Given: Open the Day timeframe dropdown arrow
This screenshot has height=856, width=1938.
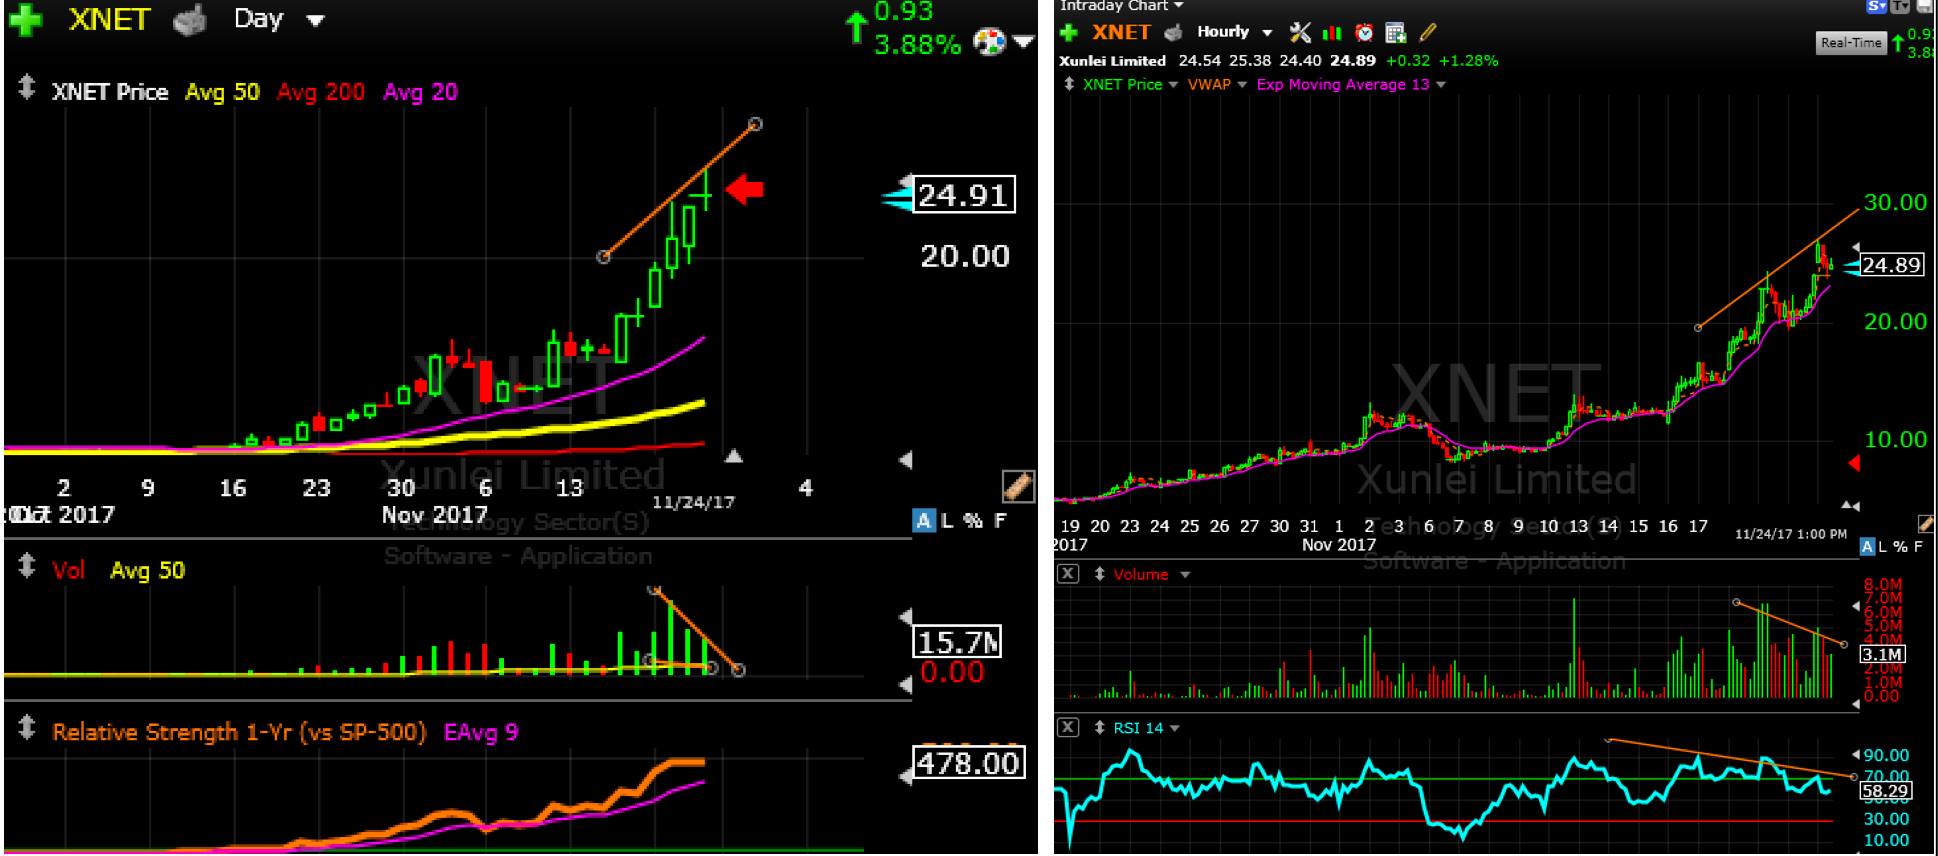Looking at the screenshot, I should point(316,20).
